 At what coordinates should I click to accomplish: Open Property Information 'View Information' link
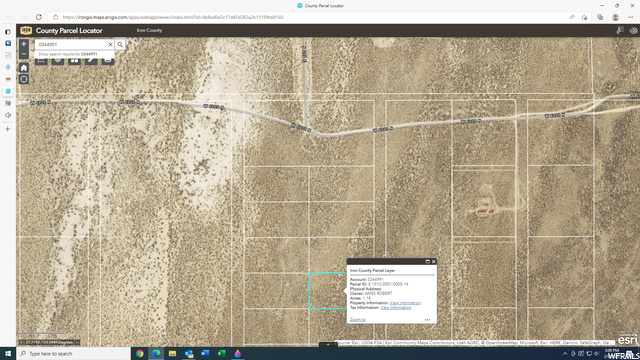pos(405,303)
